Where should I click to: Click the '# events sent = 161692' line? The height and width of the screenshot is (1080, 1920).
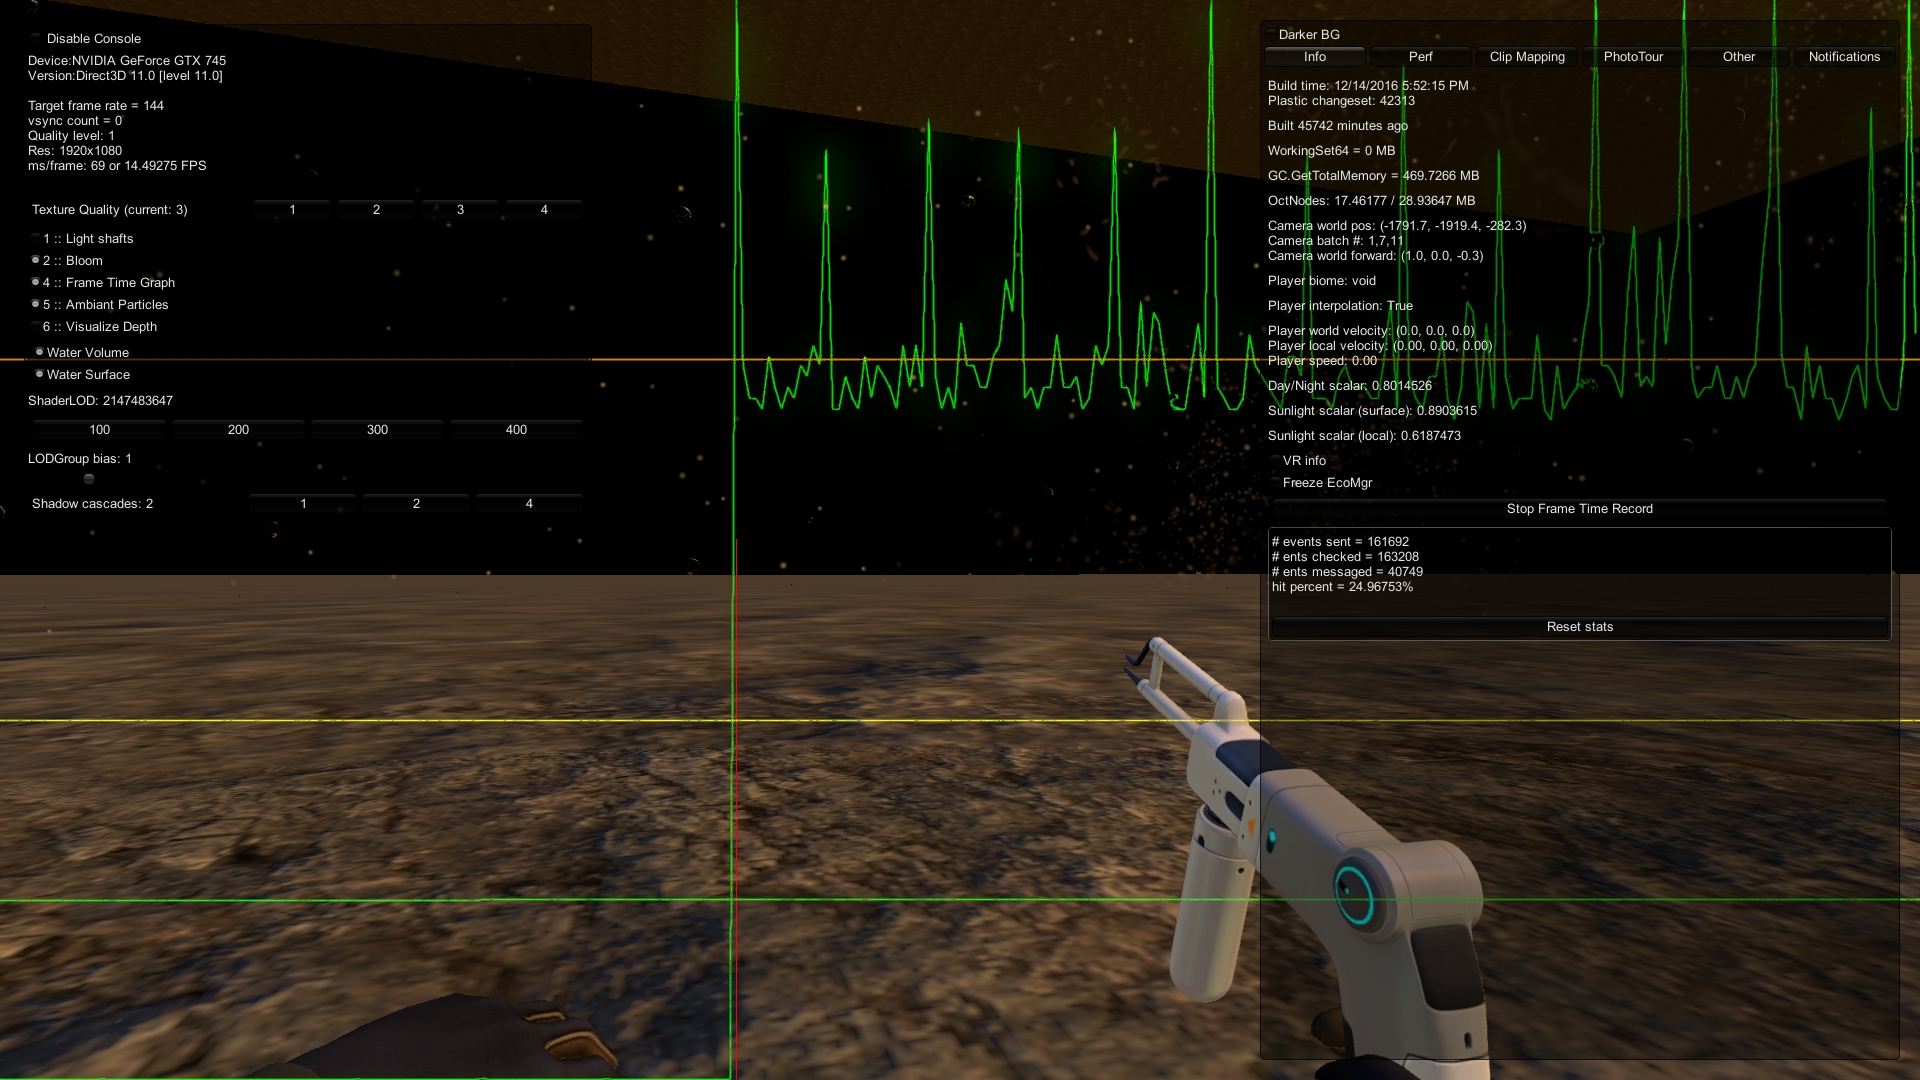pyautogui.click(x=1340, y=541)
